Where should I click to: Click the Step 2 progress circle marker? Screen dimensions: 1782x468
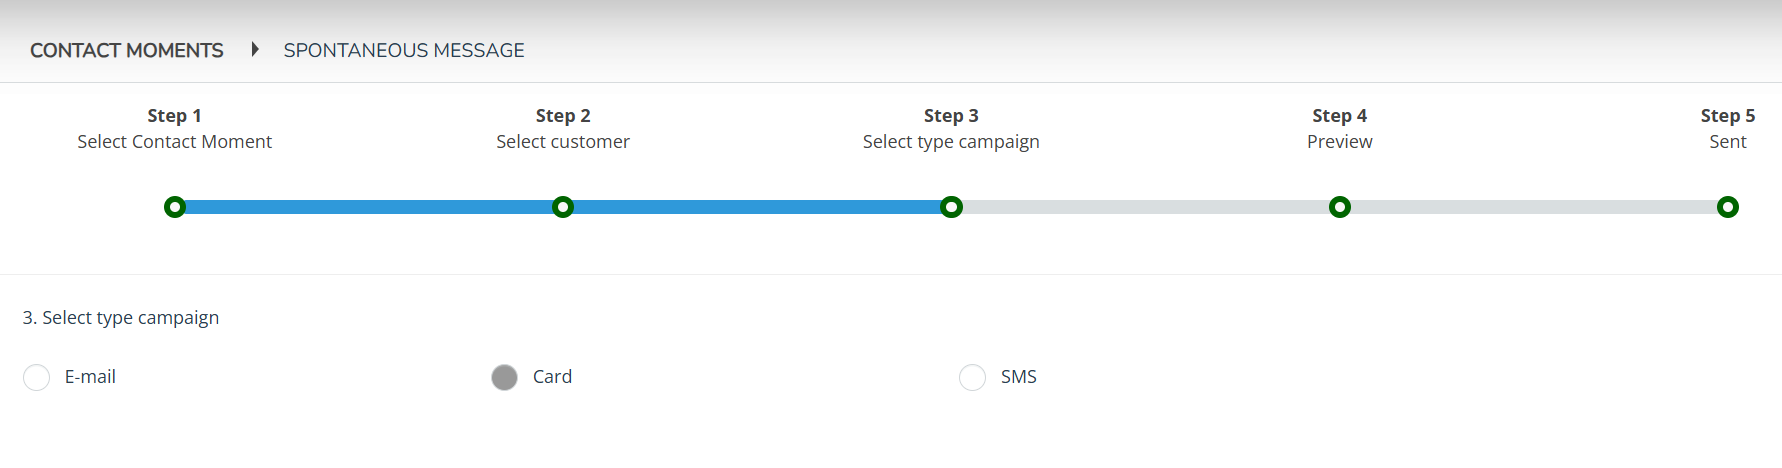click(x=563, y=207)
